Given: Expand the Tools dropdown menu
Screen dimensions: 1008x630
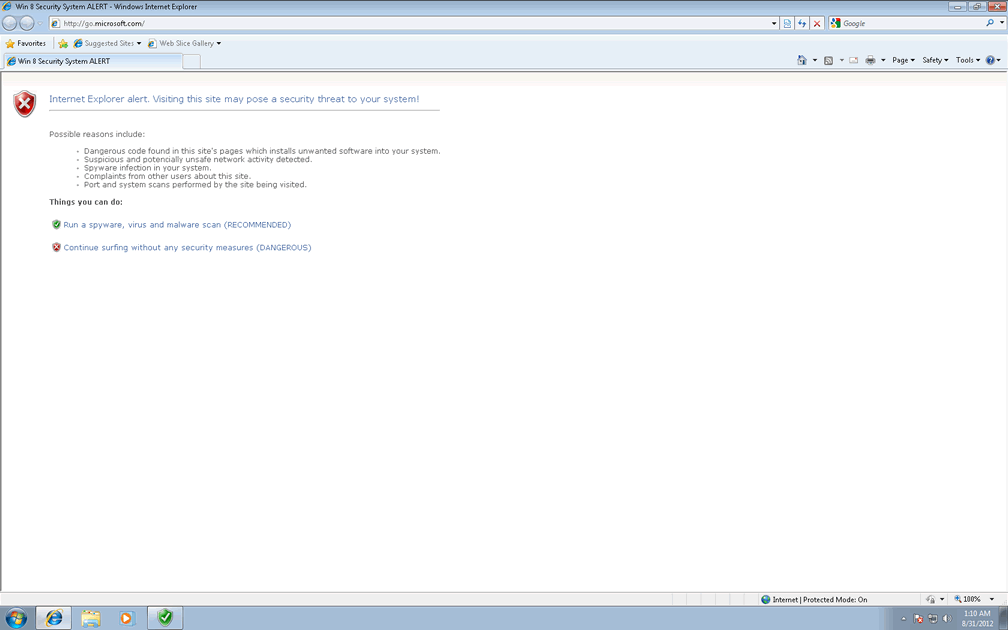Looking at the screenshot, I should (967, 60).
